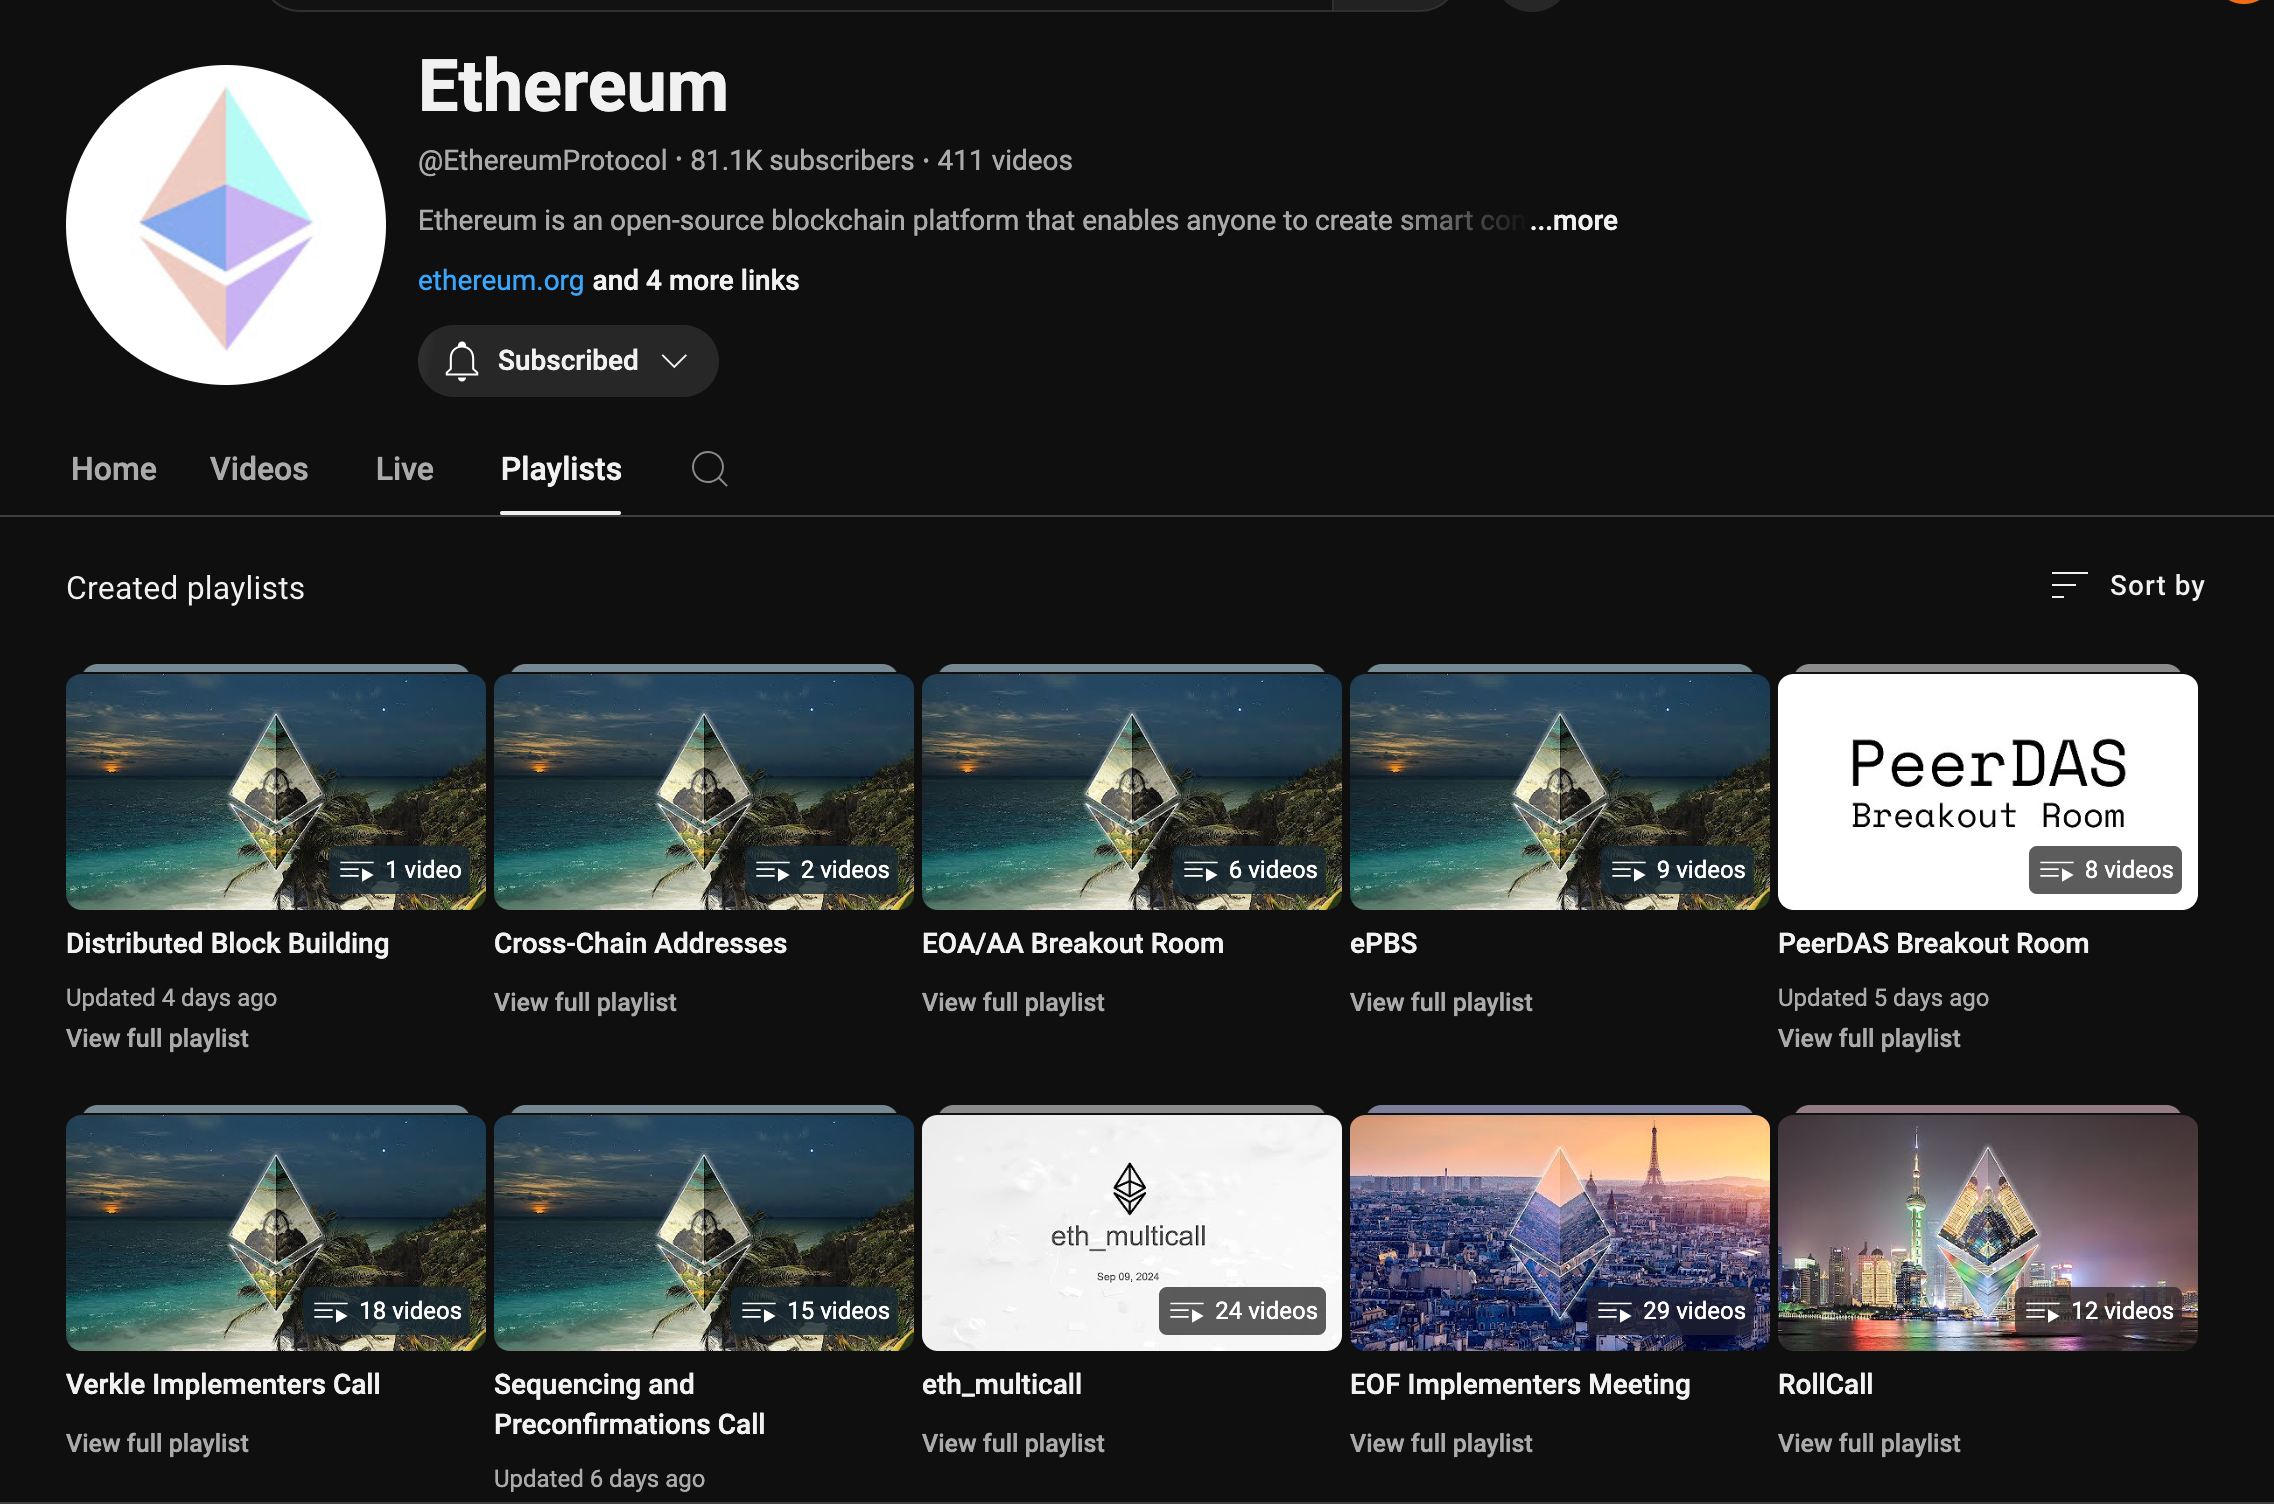
Task: Click the 8 videos badge on PeerDAS
Action: click(x=2105, y=870)
